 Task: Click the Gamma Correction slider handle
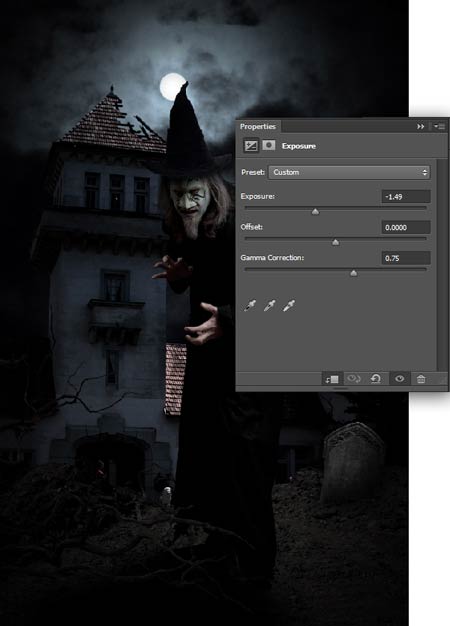[x=353, y=273]
